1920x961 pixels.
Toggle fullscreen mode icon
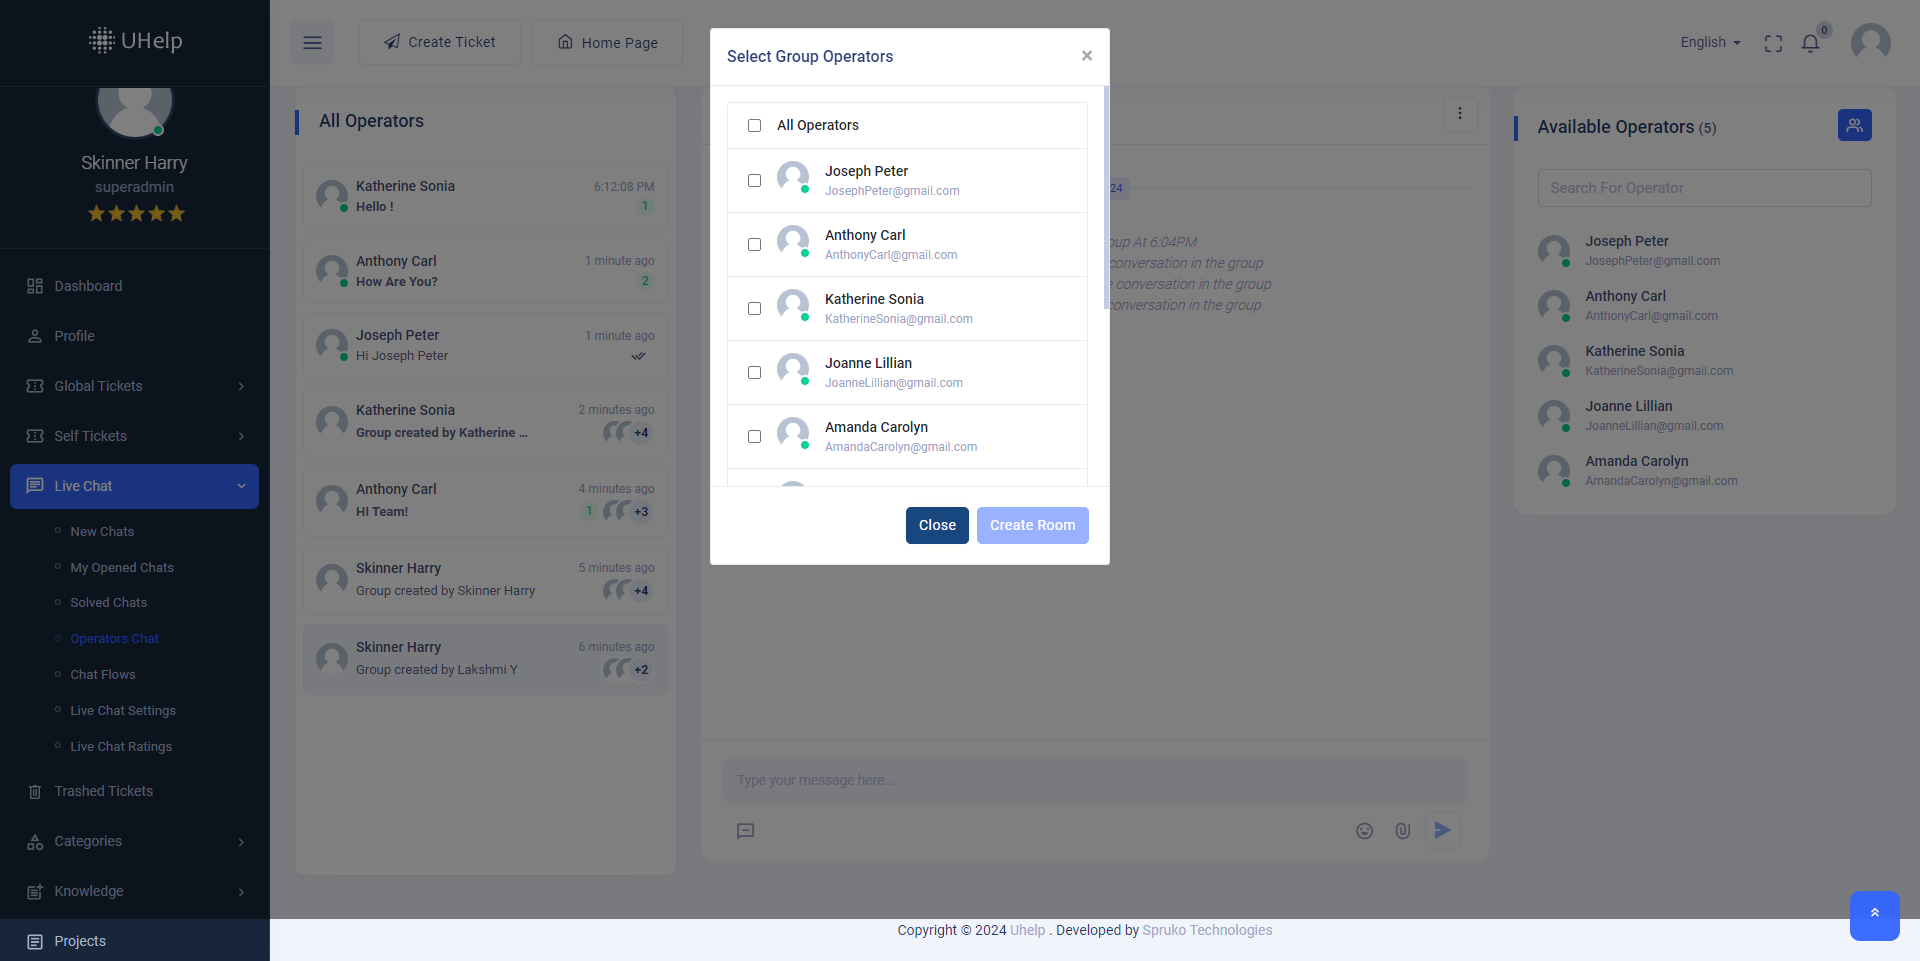coord(1773,43)
